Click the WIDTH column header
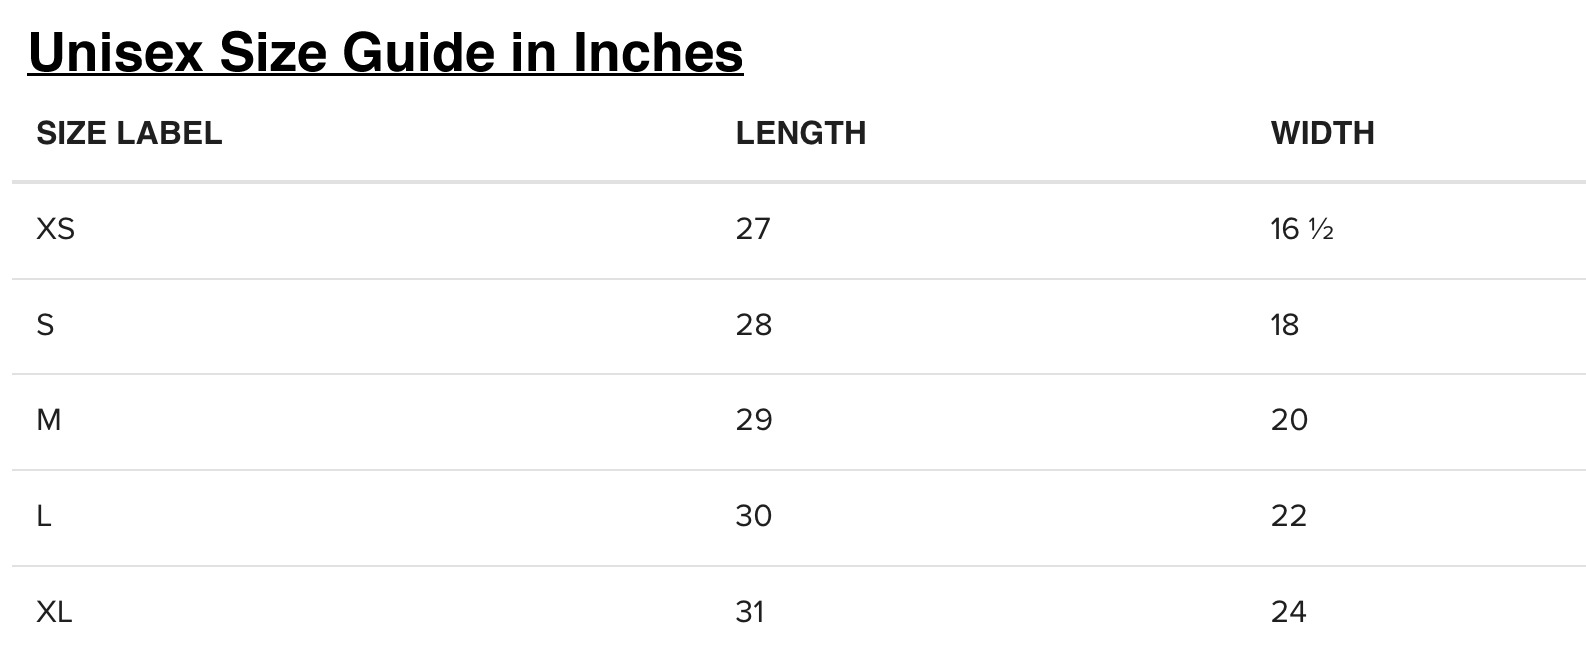 point(1322,133)
